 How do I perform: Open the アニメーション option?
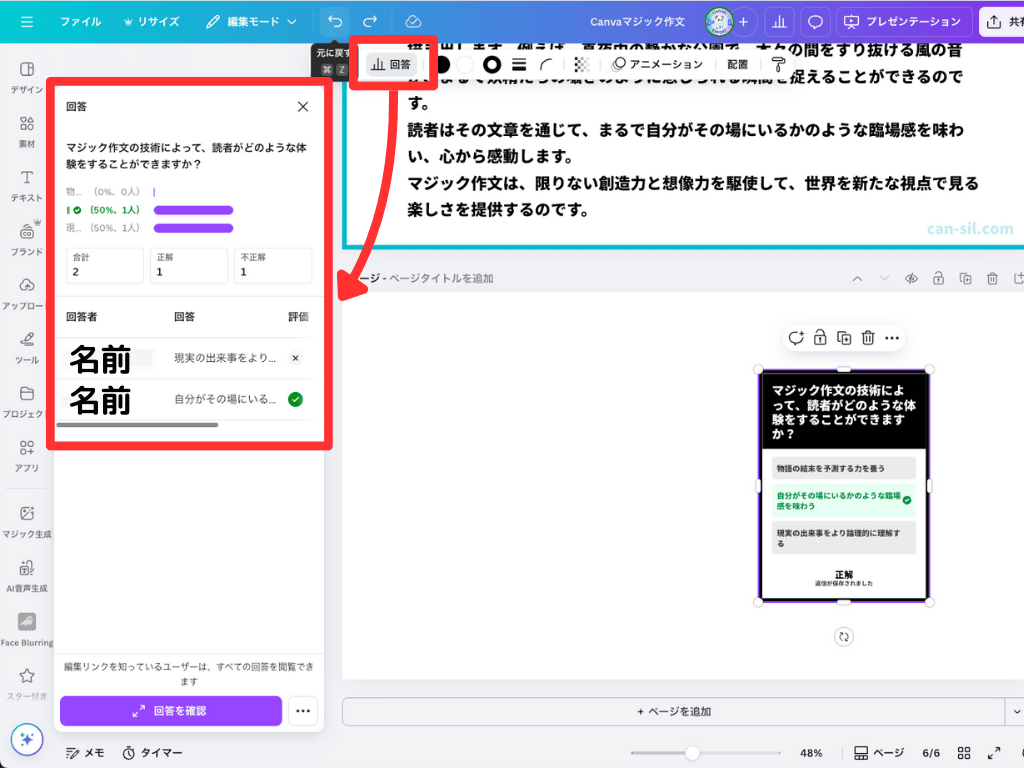[657, 64]
